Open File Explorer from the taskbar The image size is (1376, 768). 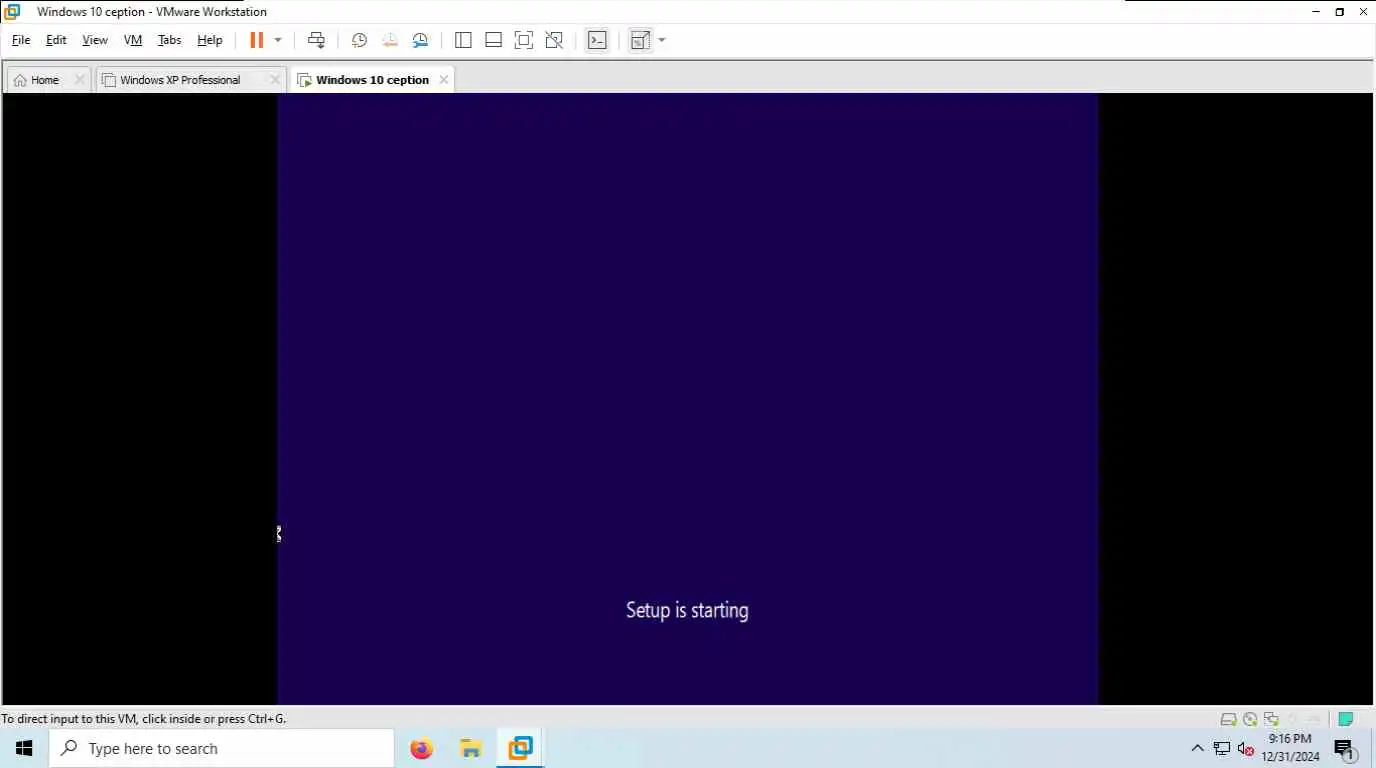[471, 748]
